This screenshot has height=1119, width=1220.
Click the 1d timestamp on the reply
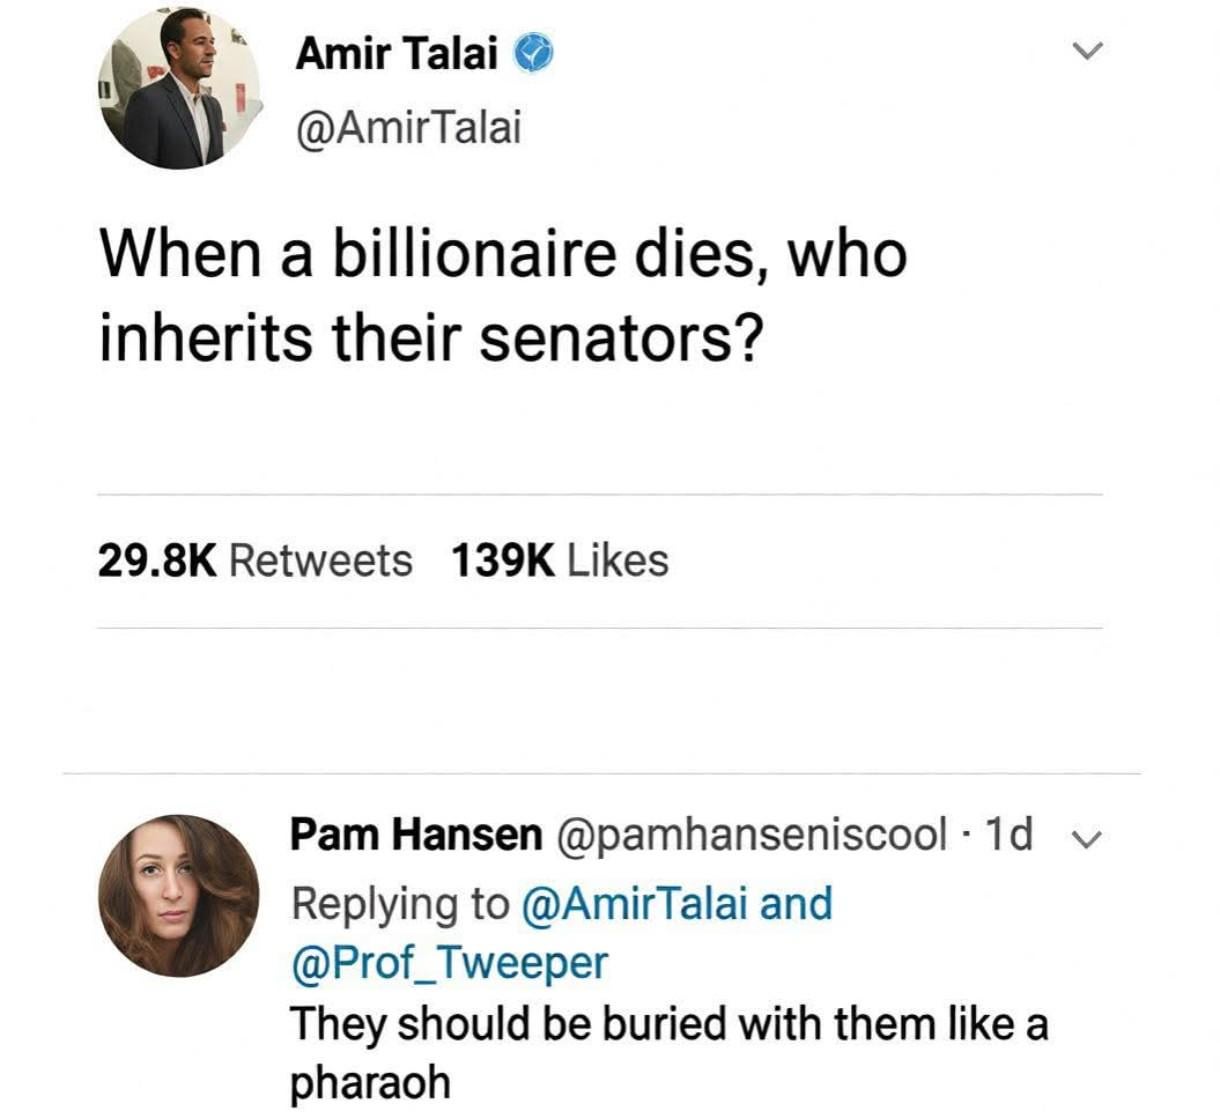[x=1008, y=833]
